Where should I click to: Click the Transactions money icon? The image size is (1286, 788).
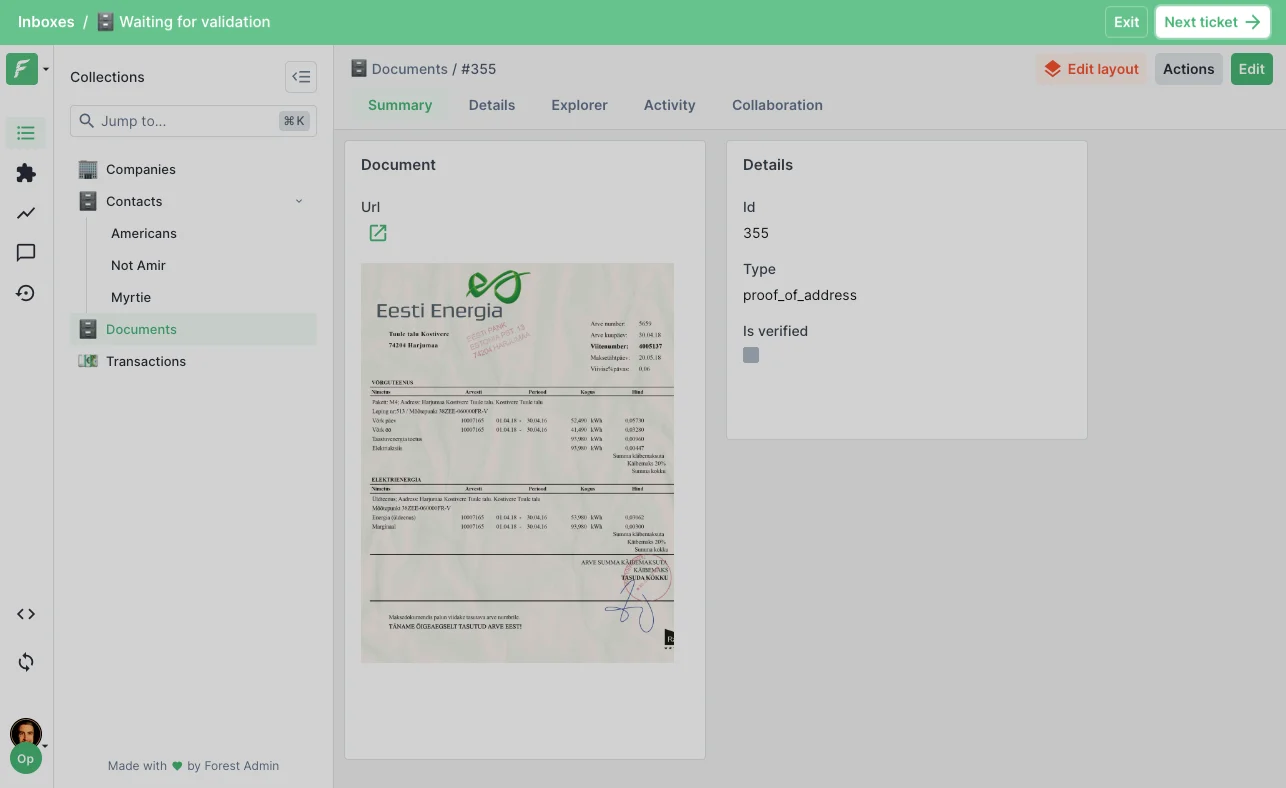(88, 361)
